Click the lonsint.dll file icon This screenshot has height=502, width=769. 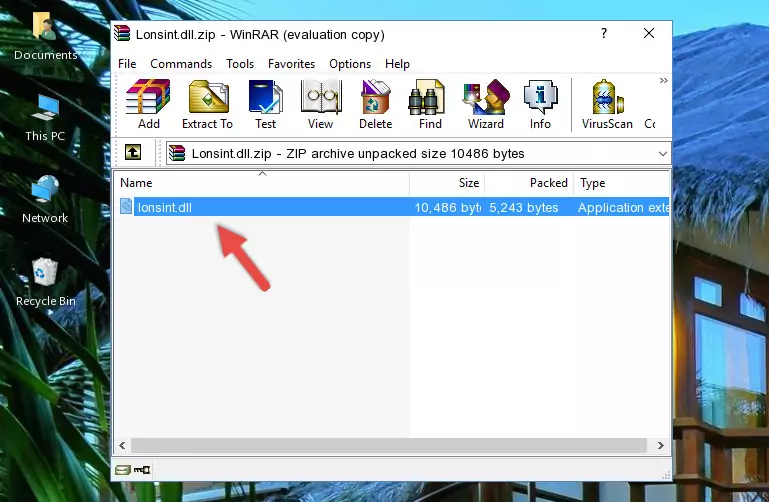(126, 206)
